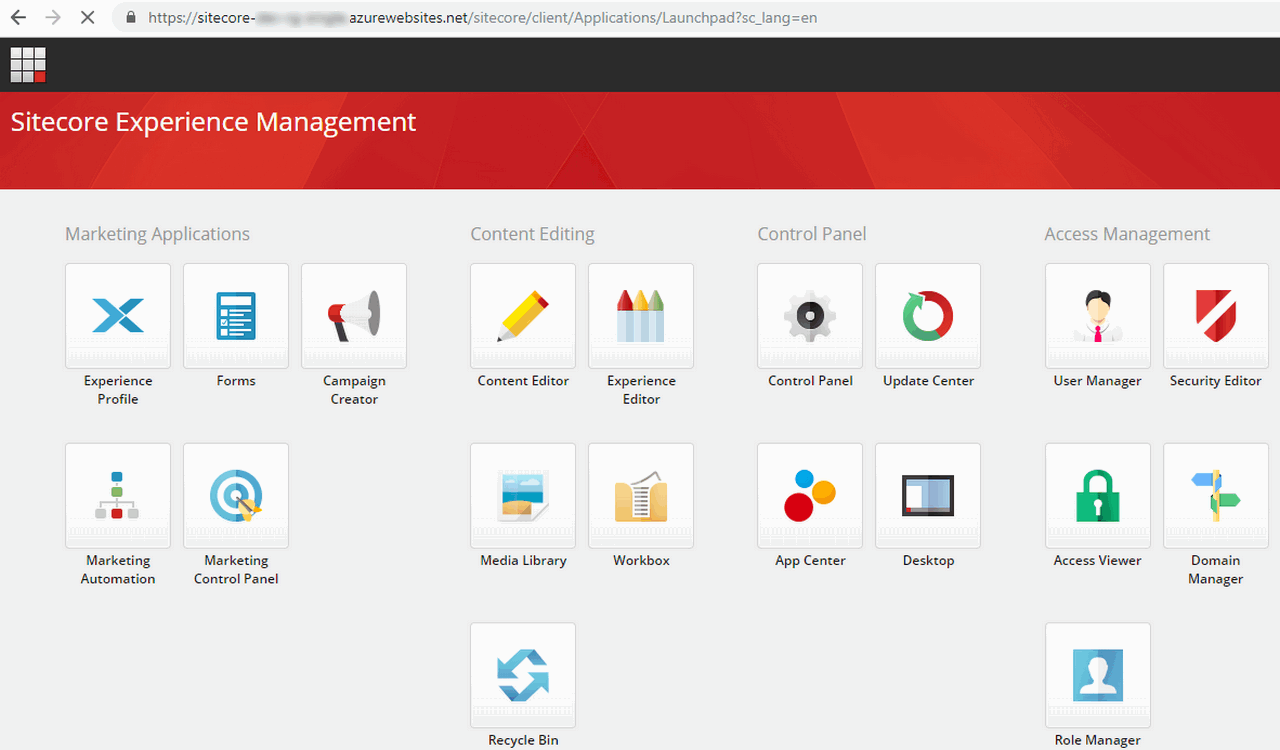
Task: Open the Update Center
Action: pos(928,316)
